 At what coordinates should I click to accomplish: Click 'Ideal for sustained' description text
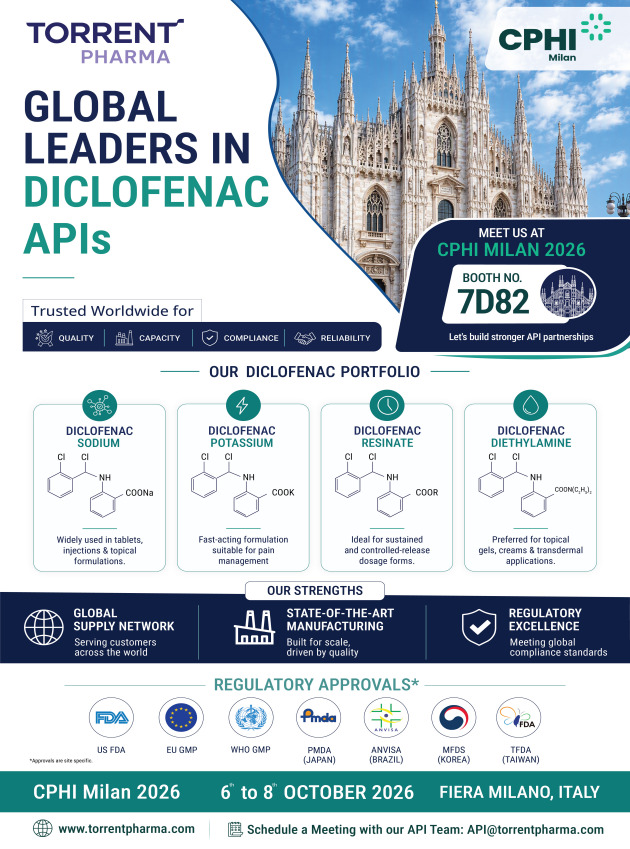[387, 550]
